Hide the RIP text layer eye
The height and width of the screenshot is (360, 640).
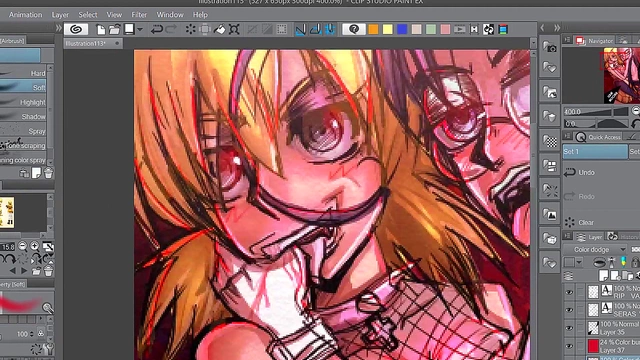[569, 292]
